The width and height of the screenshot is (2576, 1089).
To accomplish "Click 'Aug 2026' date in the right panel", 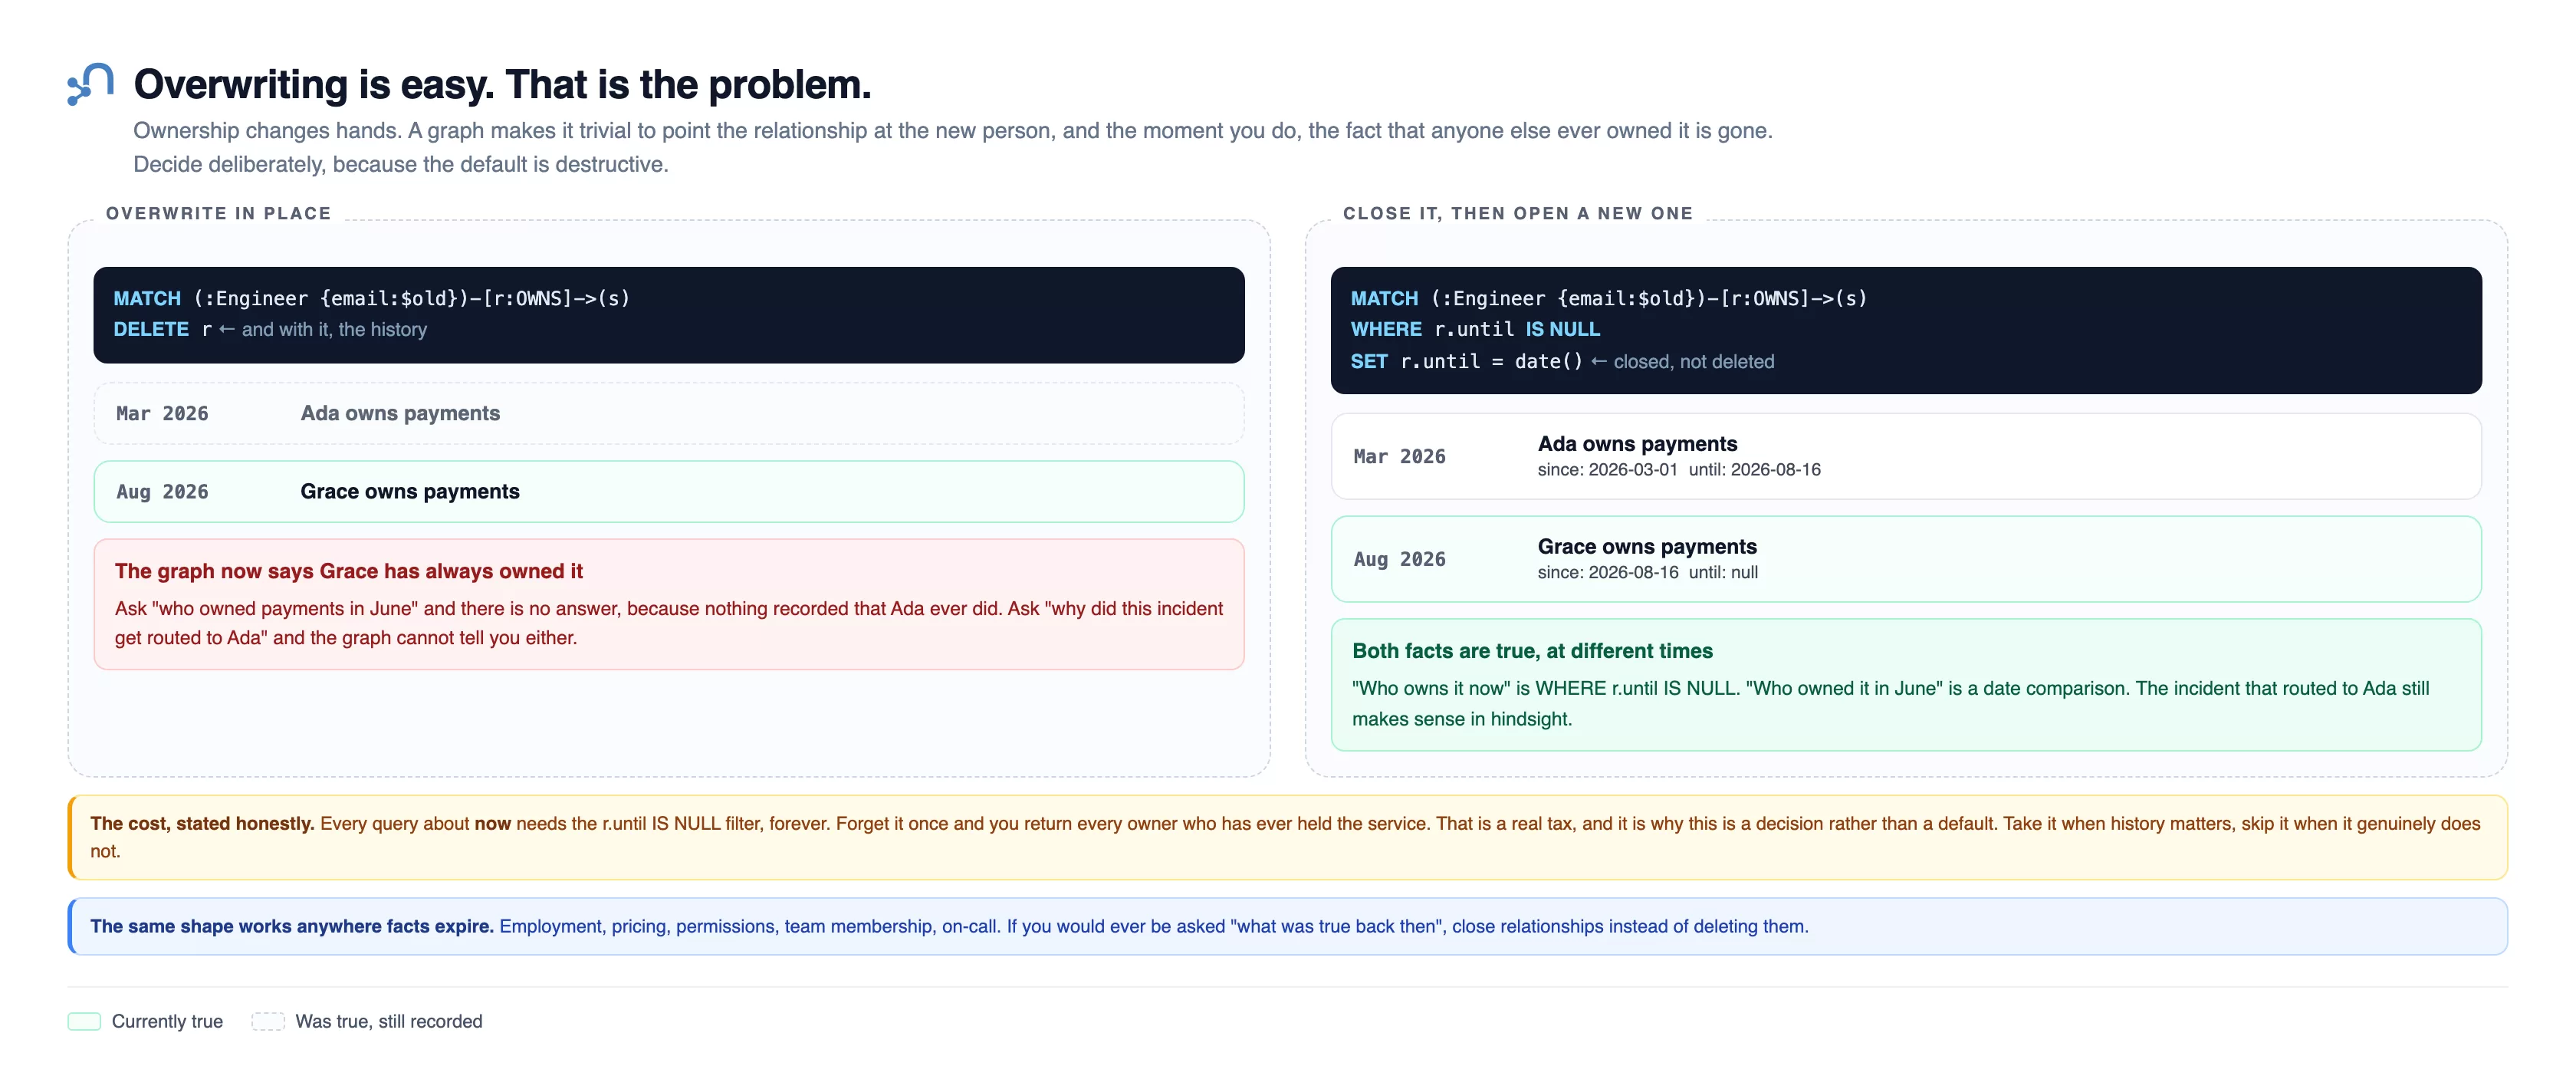I will point(1400,559).
